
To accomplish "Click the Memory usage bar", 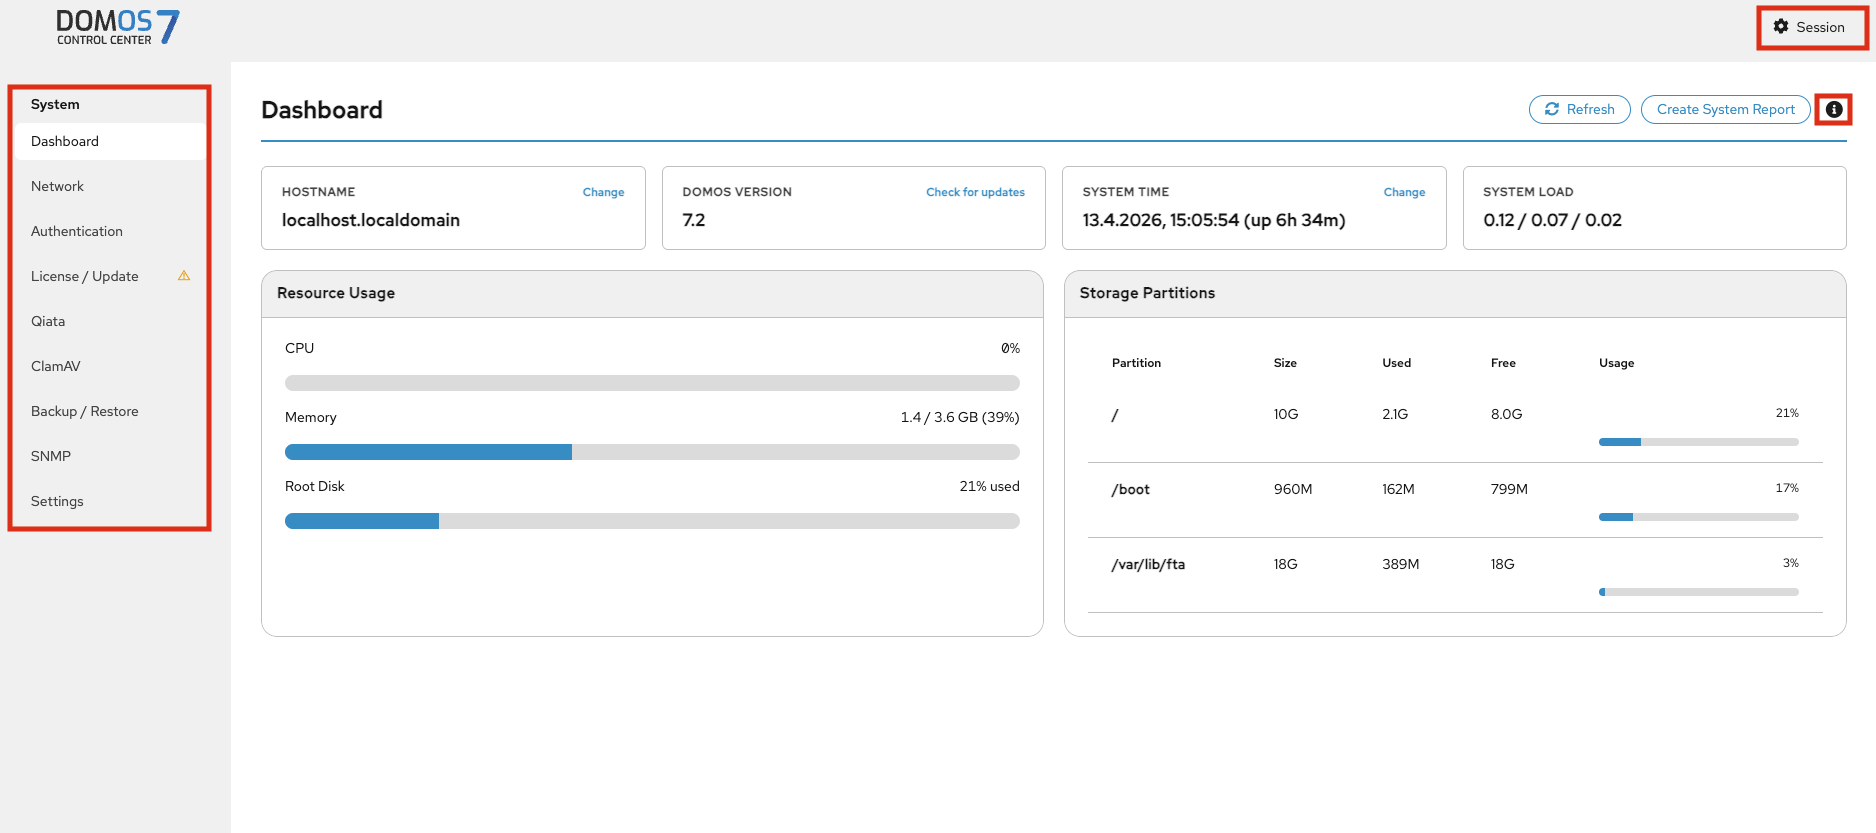I will pyautogui.click(x=652, y=452).
